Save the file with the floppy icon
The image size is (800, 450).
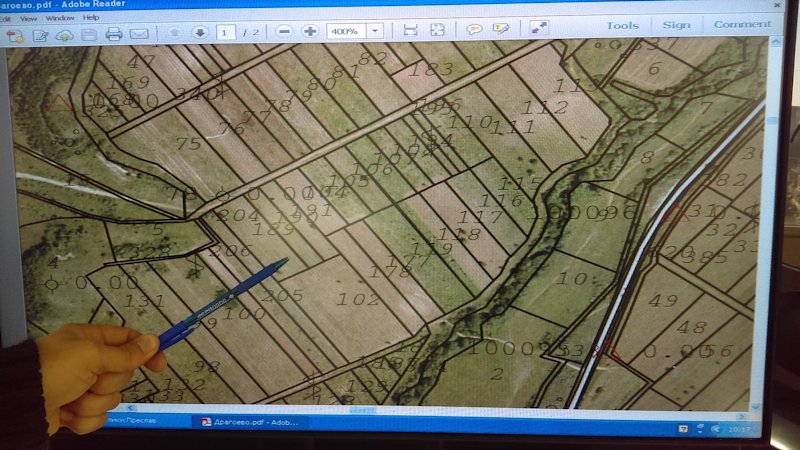click(x=89, y=35)
